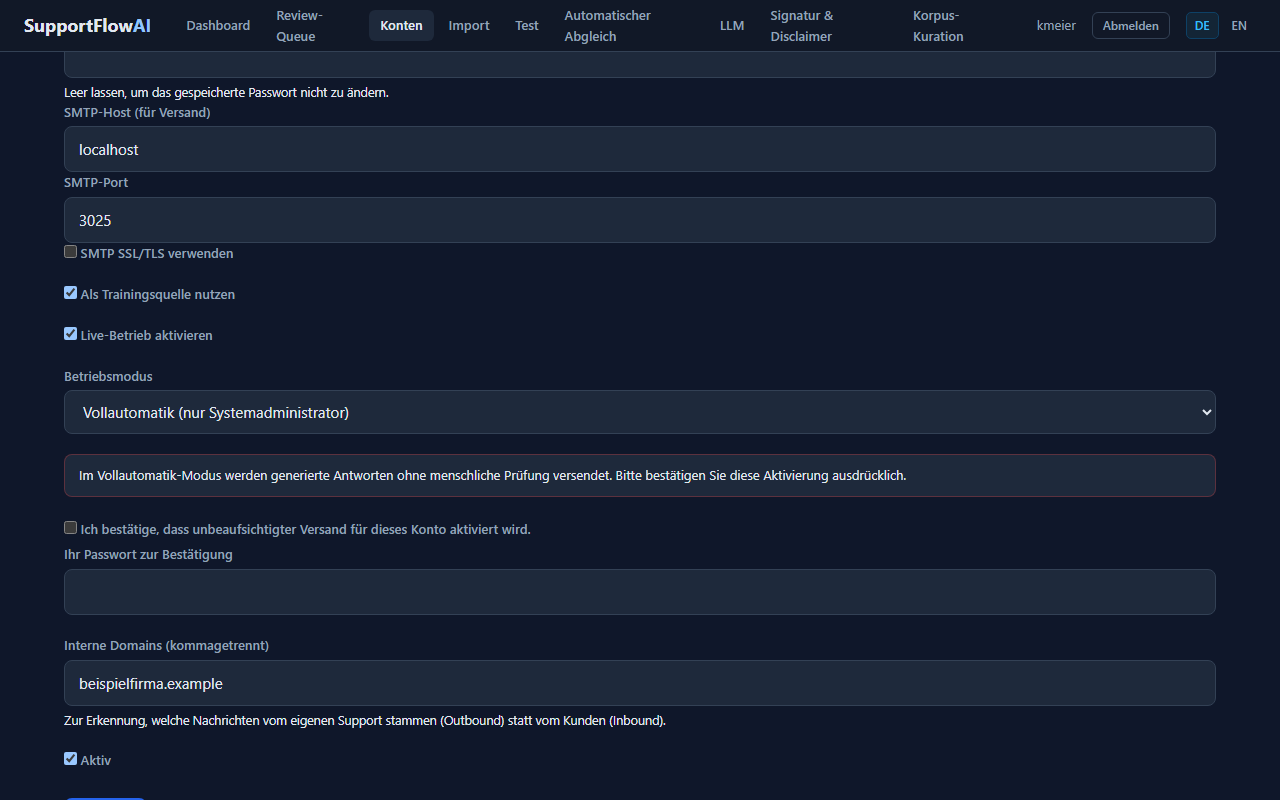
Task: Open Signatur & Disclaimer page
Action: tap(802, 26)
